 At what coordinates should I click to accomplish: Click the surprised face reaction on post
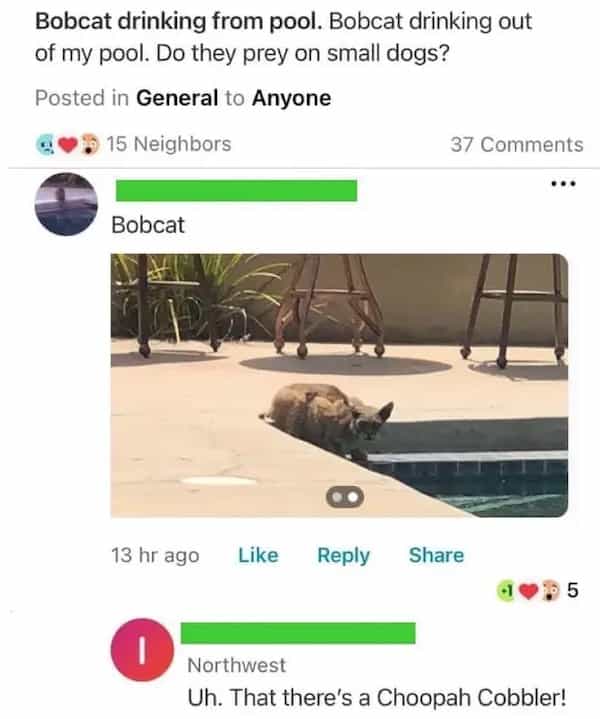click(x=90, y=144)
